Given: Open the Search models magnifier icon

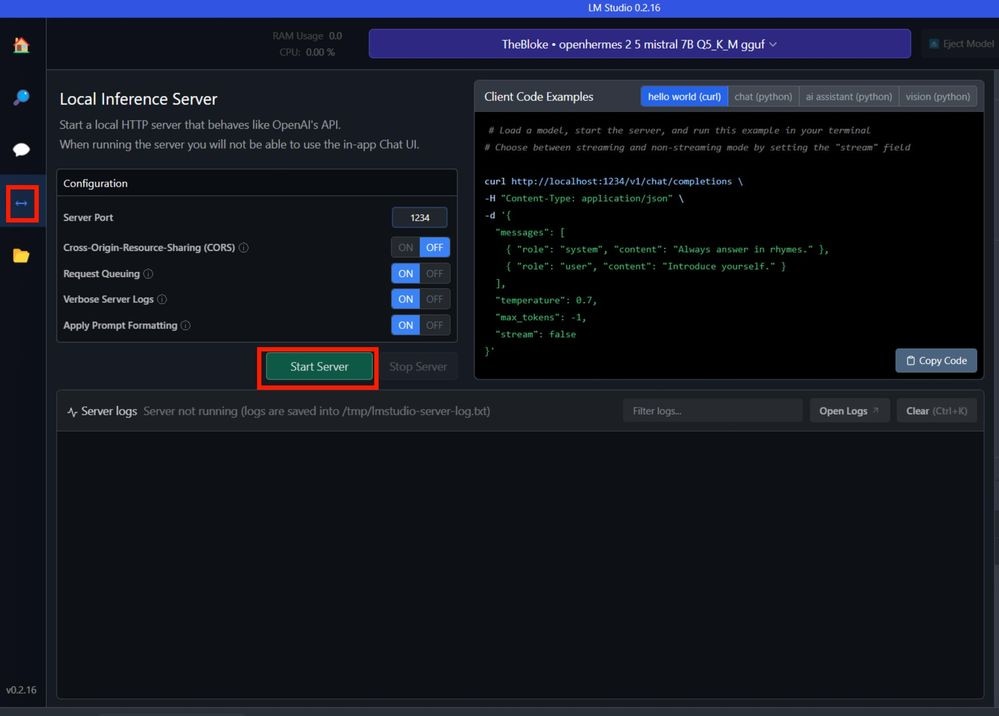Looking at the screenshot, I should pyautogui.click(x=21, y=97).
